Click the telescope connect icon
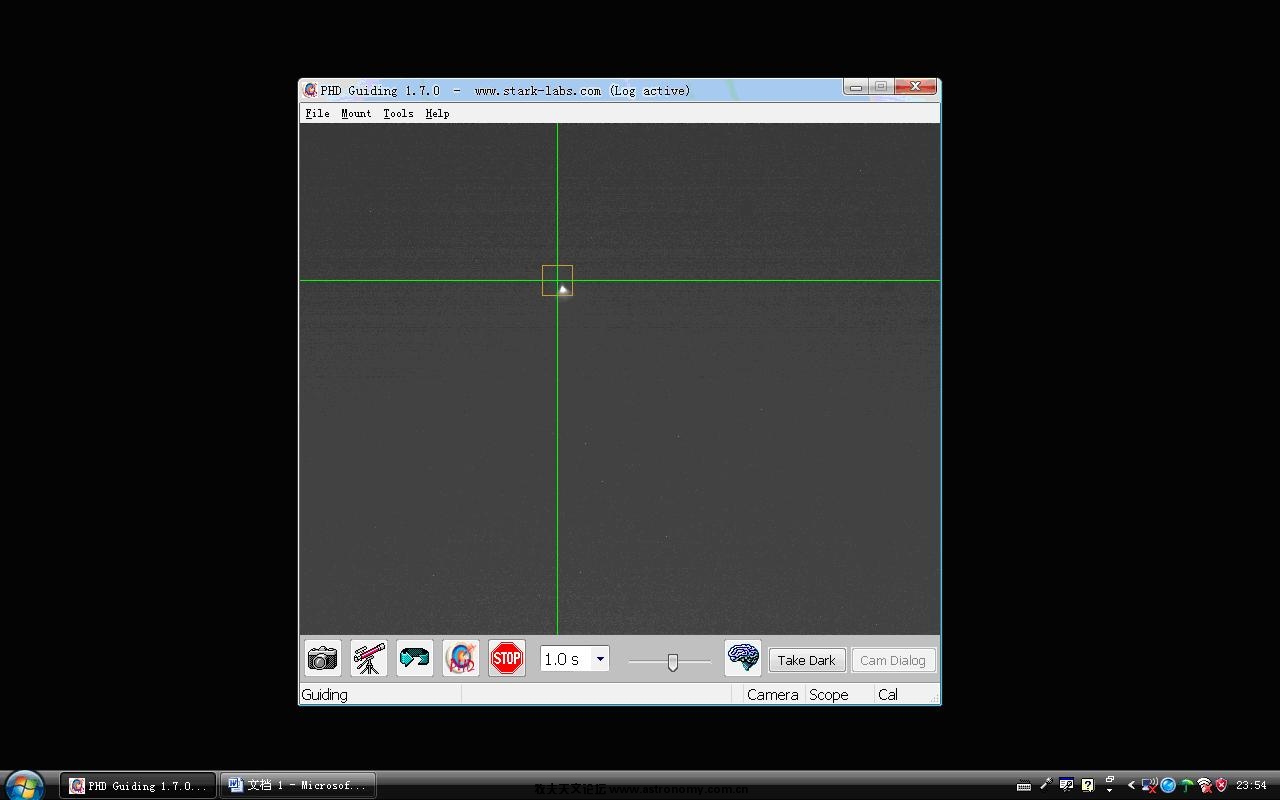Viewport: 1280px width, 800px height. point(369,658)
